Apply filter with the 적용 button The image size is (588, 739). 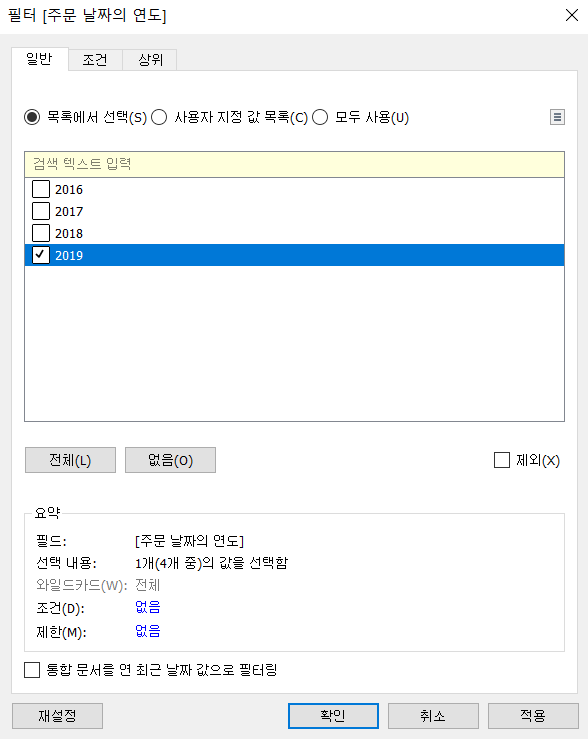click(533, 716)
